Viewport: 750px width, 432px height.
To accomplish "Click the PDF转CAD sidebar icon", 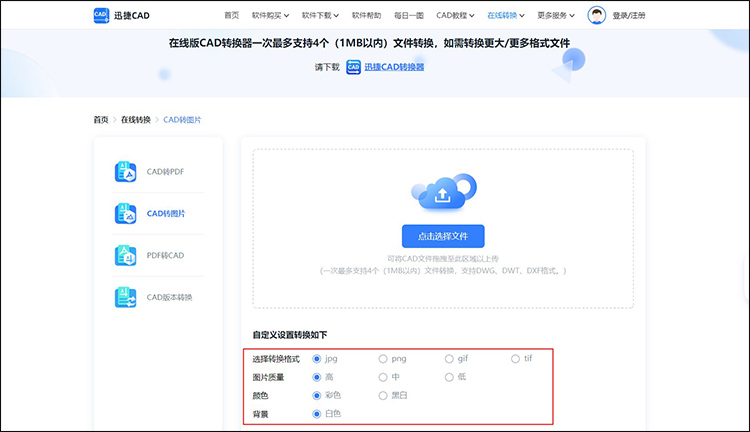I will click(x=125, y=255).
